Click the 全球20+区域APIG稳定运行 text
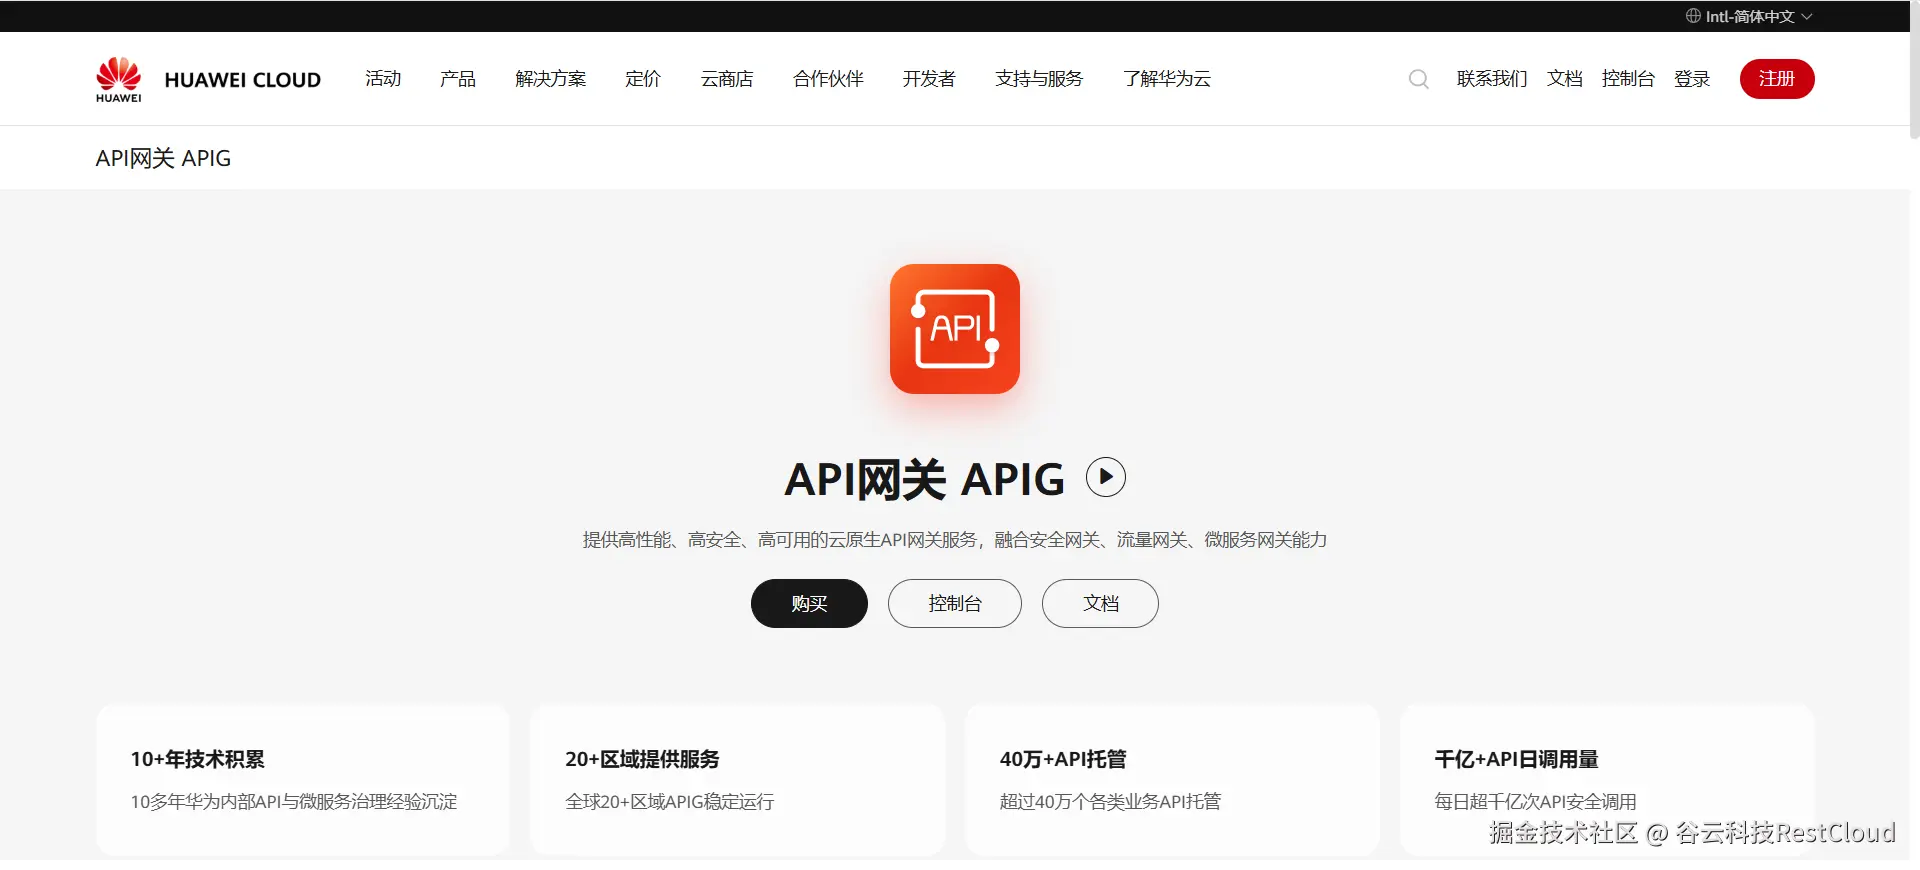 coord(669,801)
